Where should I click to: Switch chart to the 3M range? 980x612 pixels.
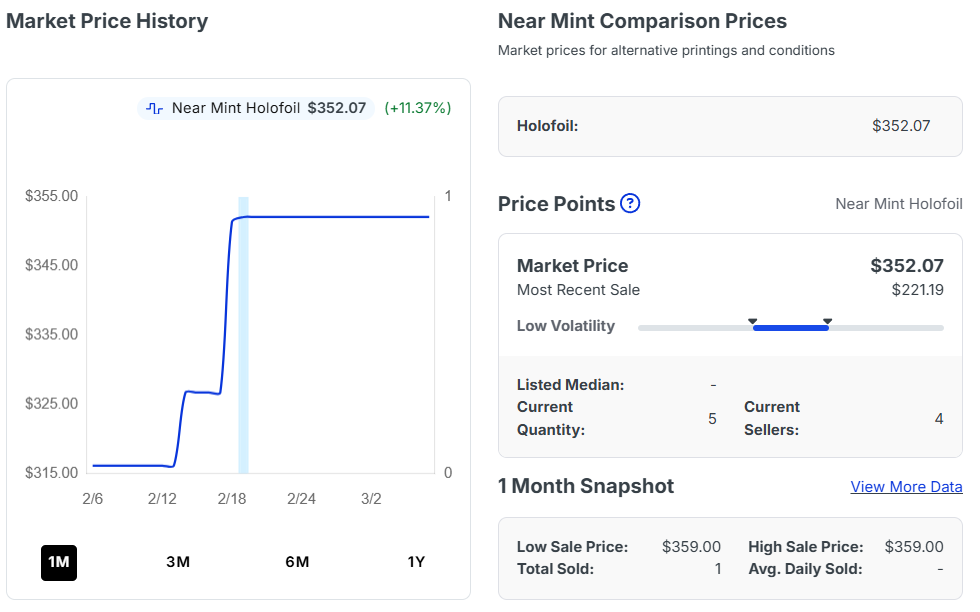(x=178, y=562)
